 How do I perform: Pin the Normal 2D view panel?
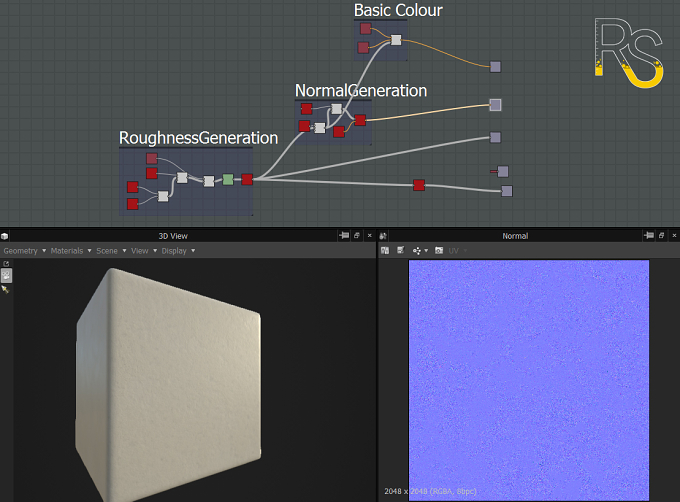(649, 235)
